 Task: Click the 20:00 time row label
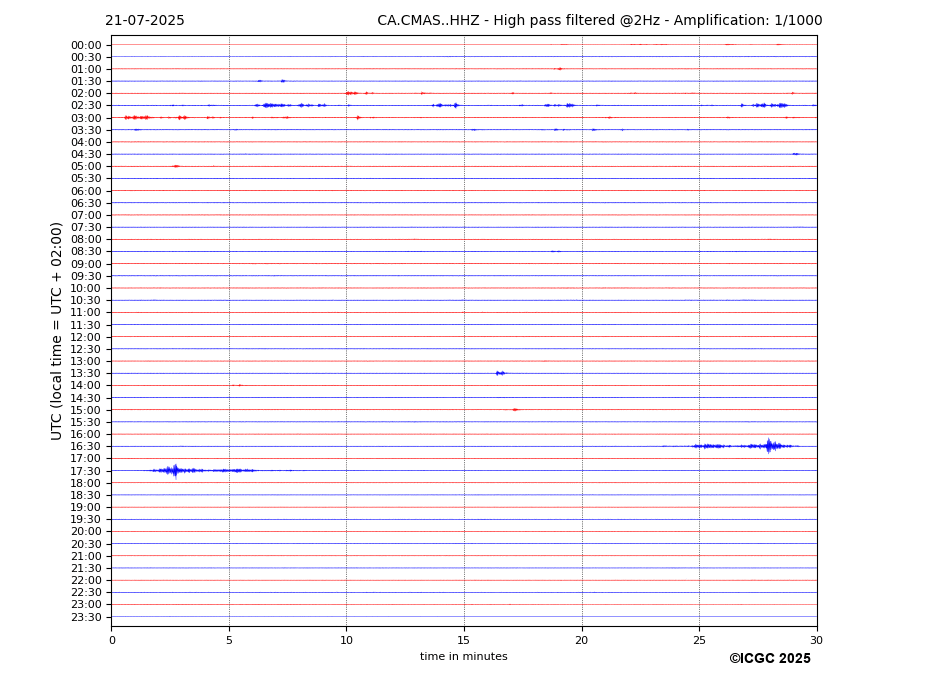click(86, 532)
